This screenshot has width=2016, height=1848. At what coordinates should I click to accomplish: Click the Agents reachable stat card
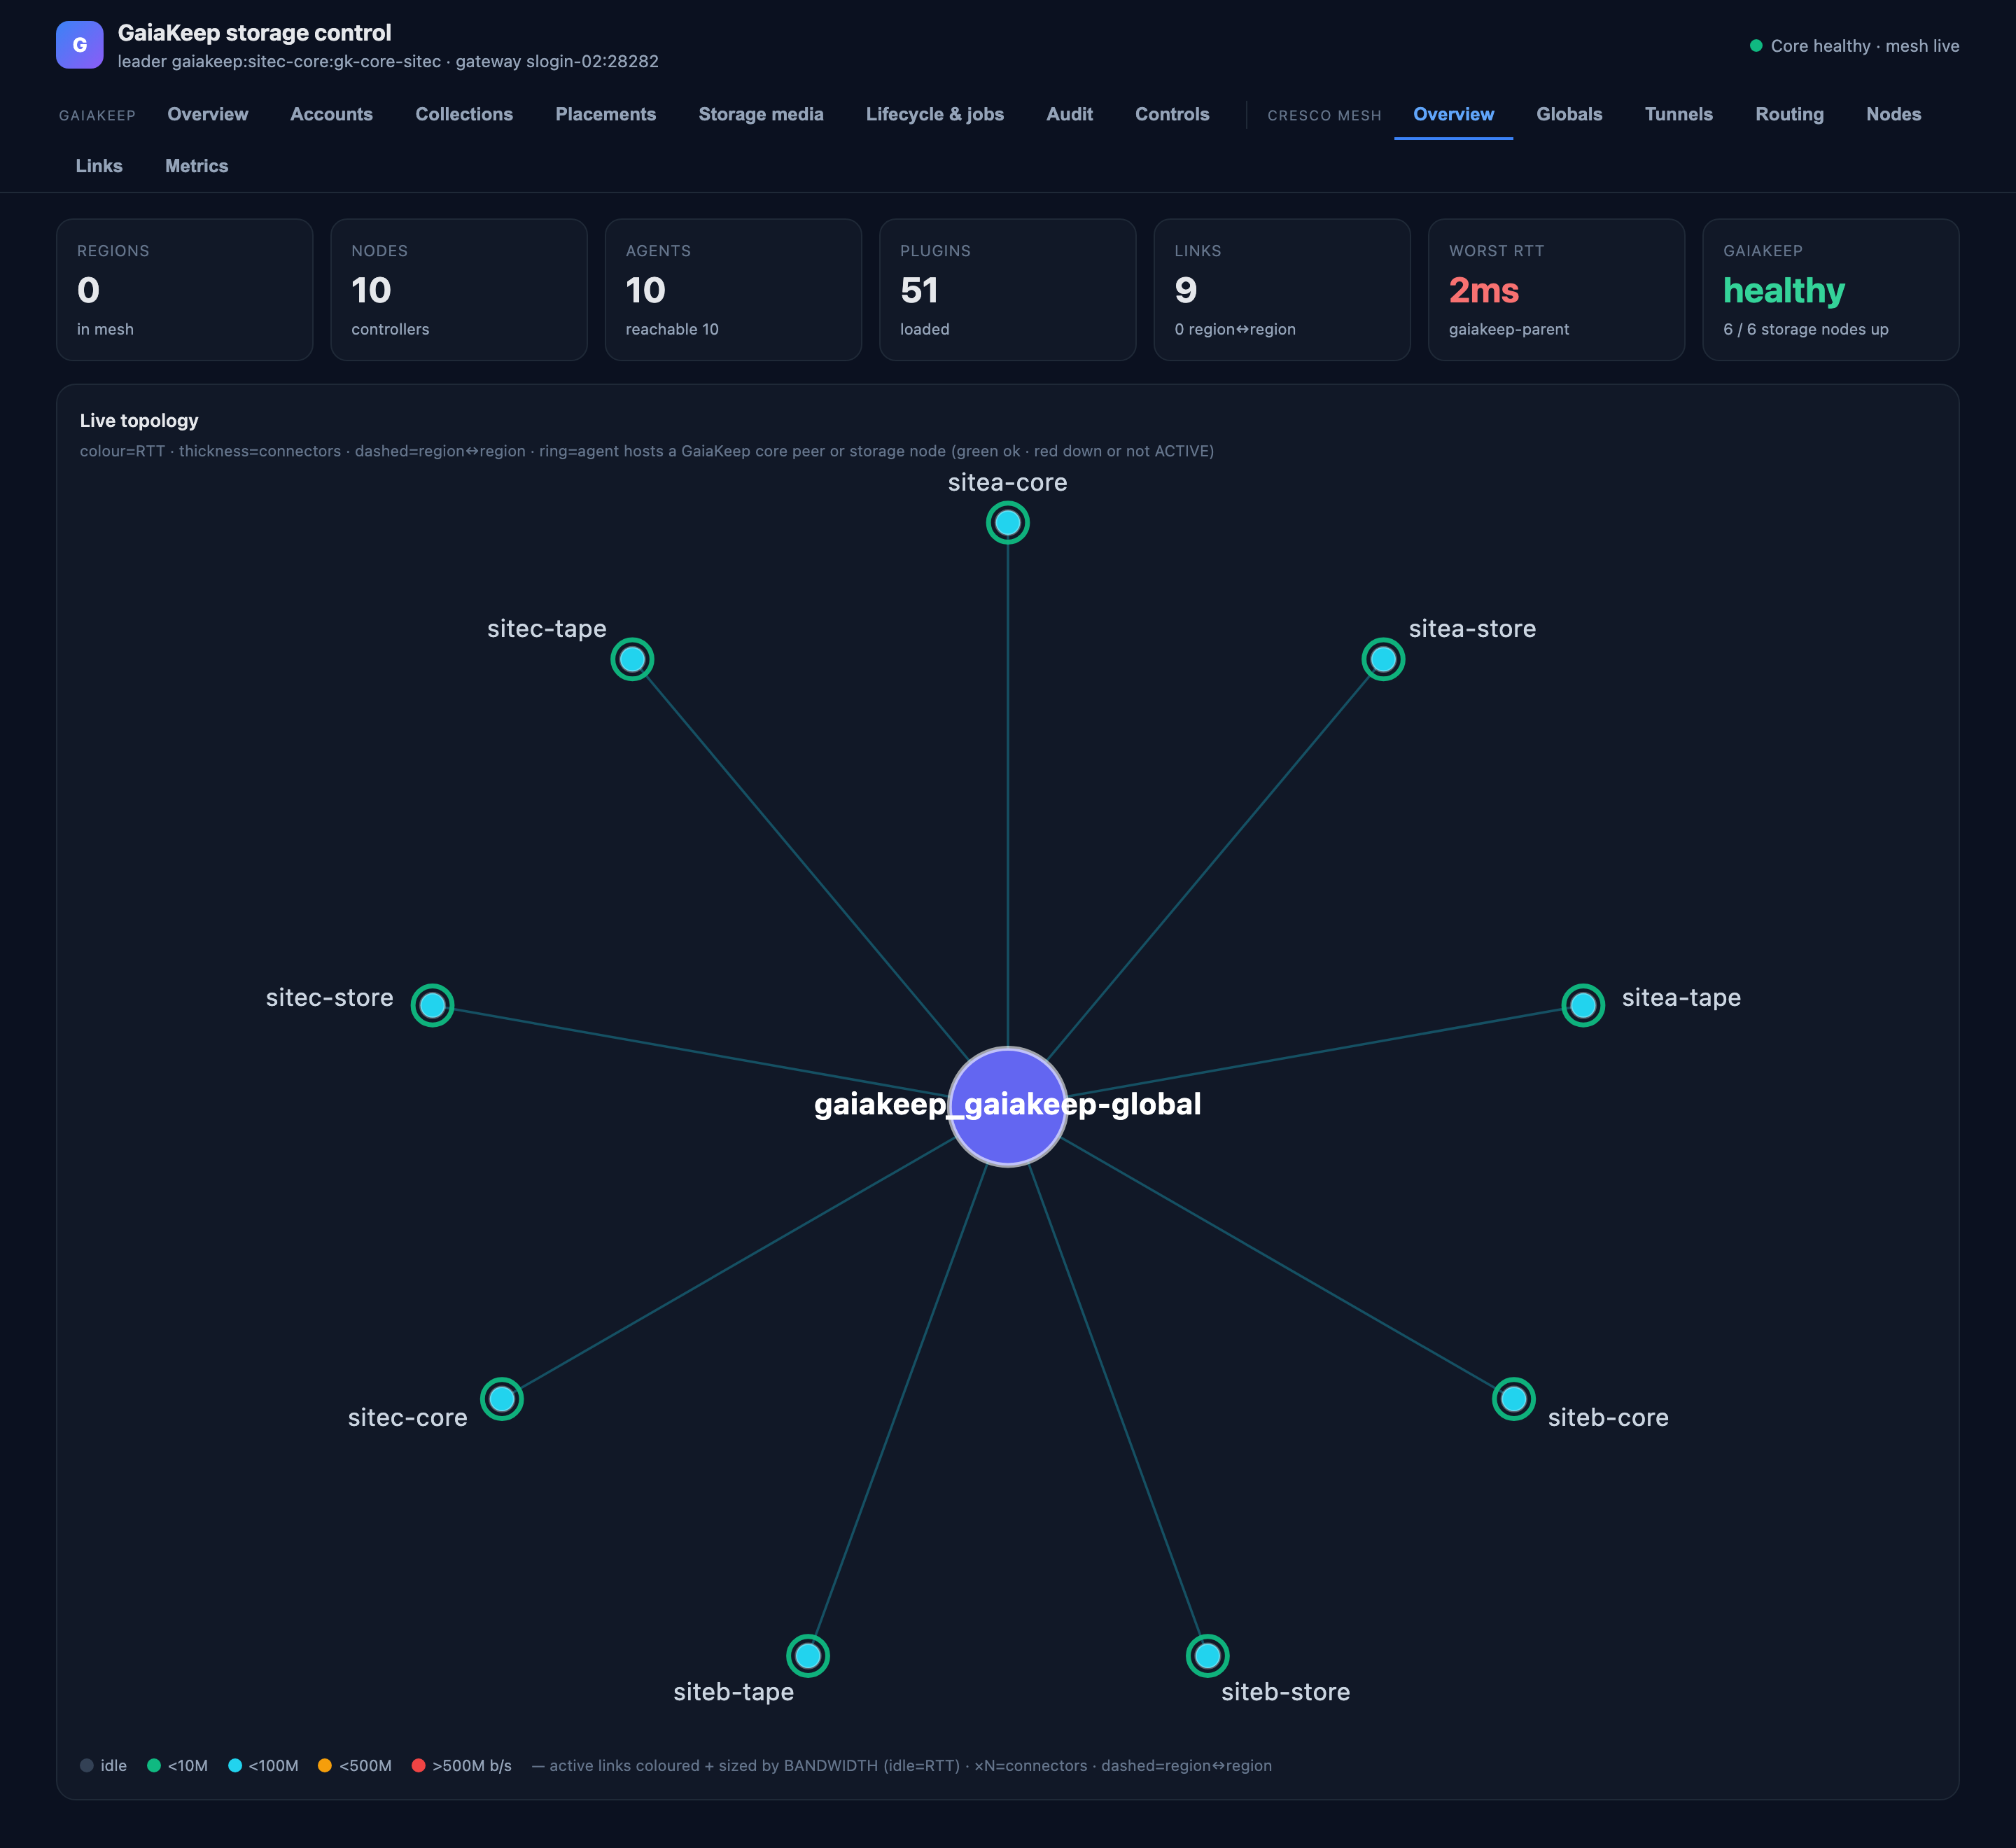(x=733, y=290)
